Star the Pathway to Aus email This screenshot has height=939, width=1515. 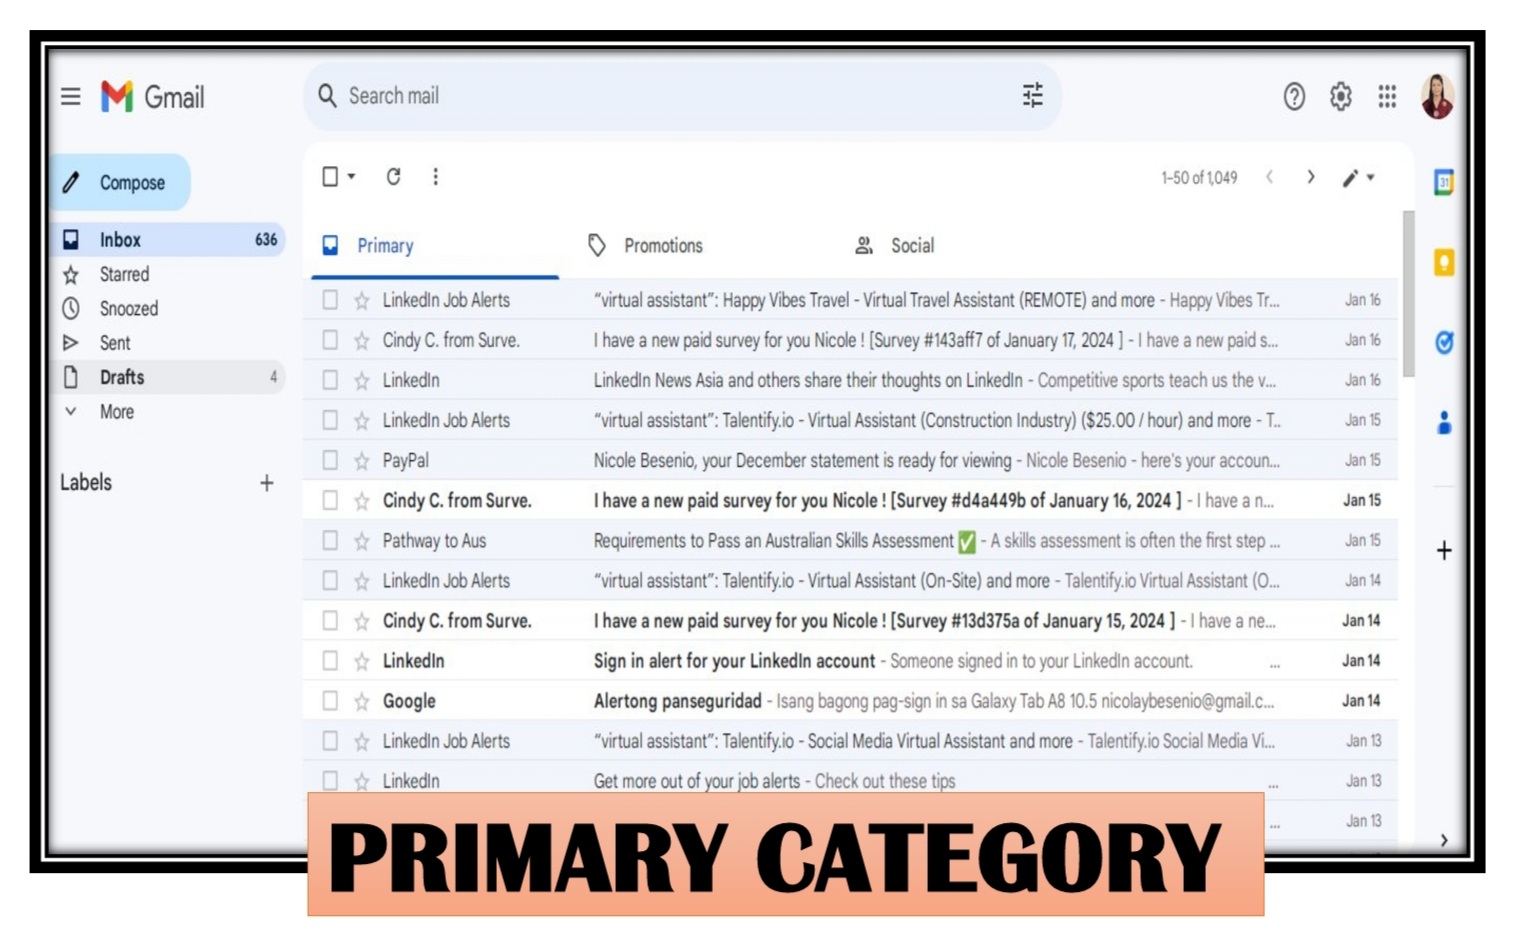[362, 541]
